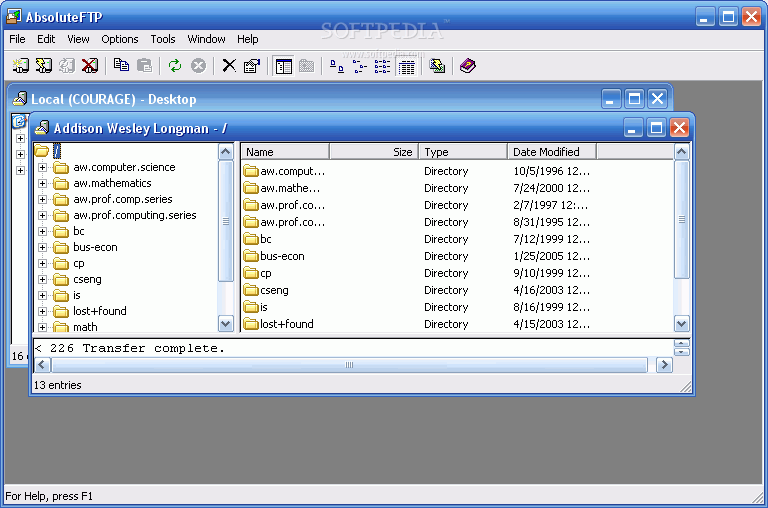Expand the cp tree node
Screen dimensions: 768x508
click(x=43, y=264)
